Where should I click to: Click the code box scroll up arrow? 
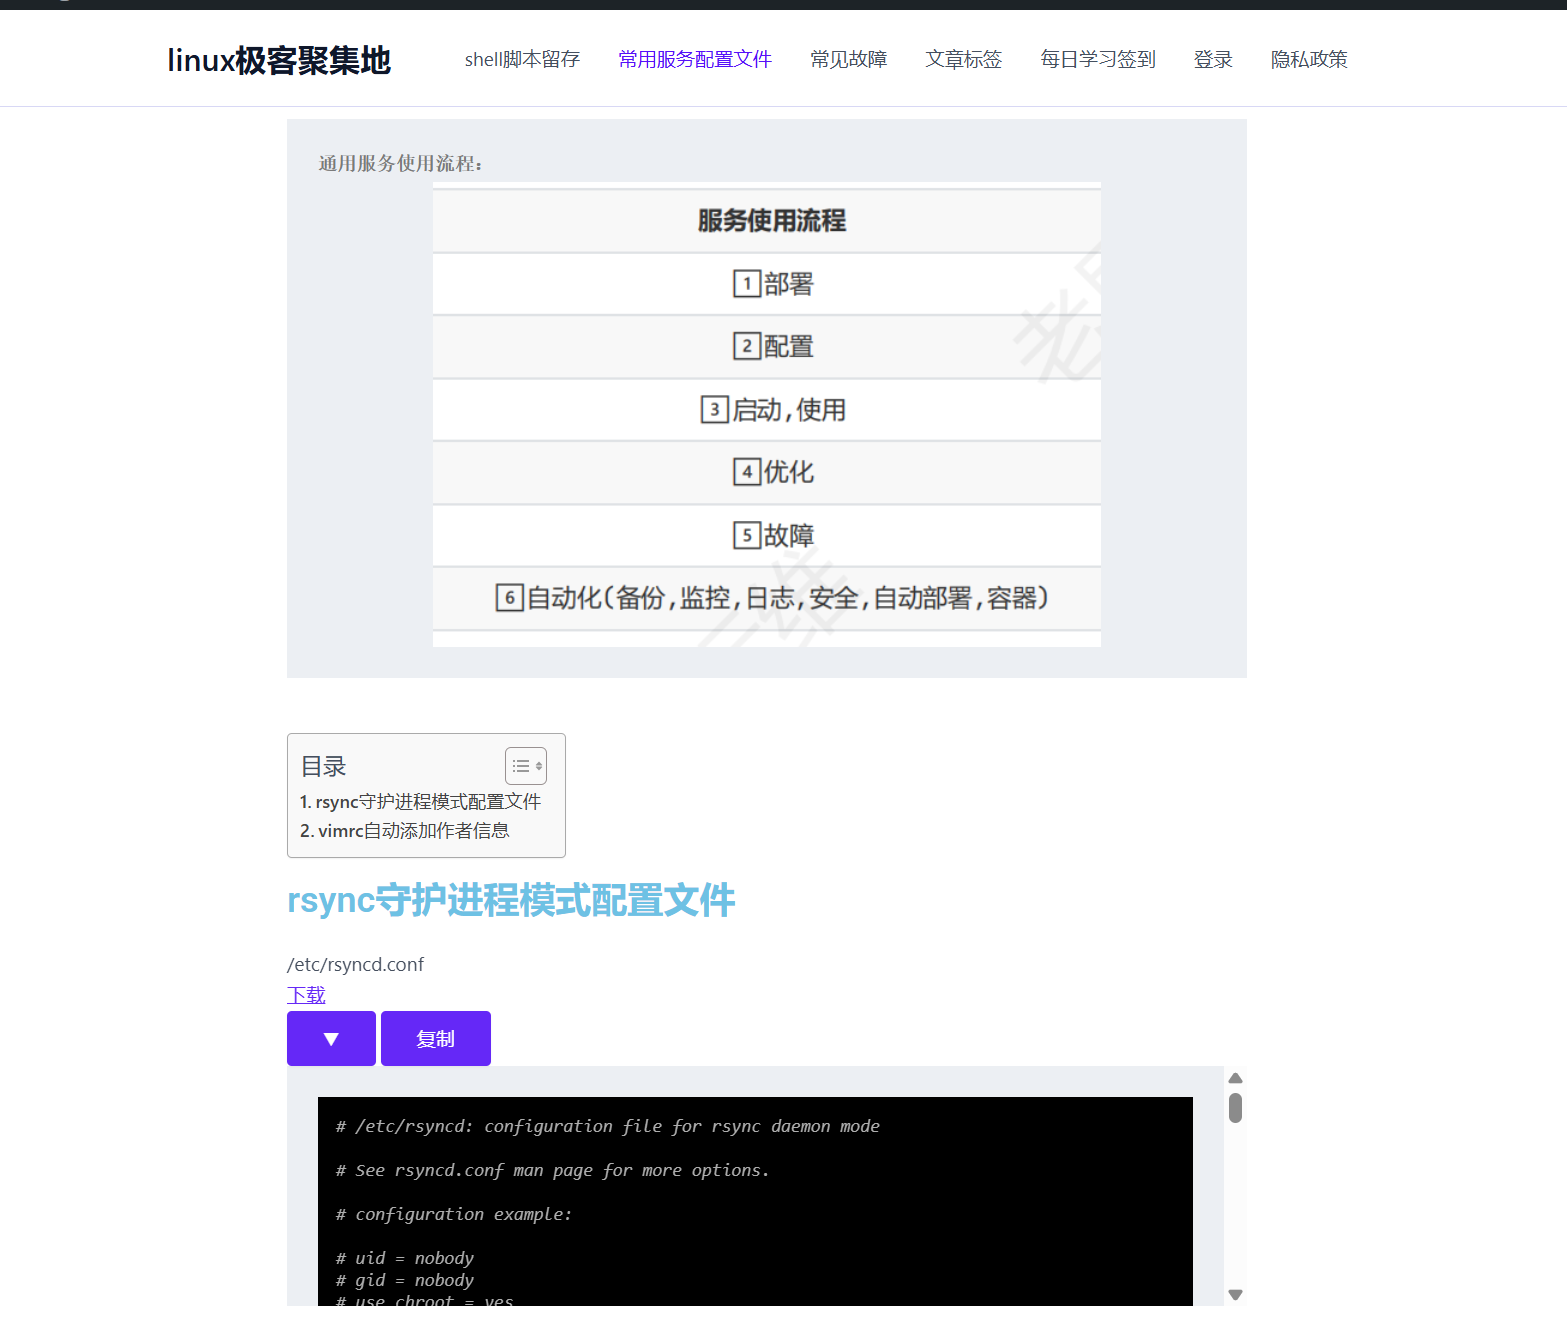click(1235, 1078)
